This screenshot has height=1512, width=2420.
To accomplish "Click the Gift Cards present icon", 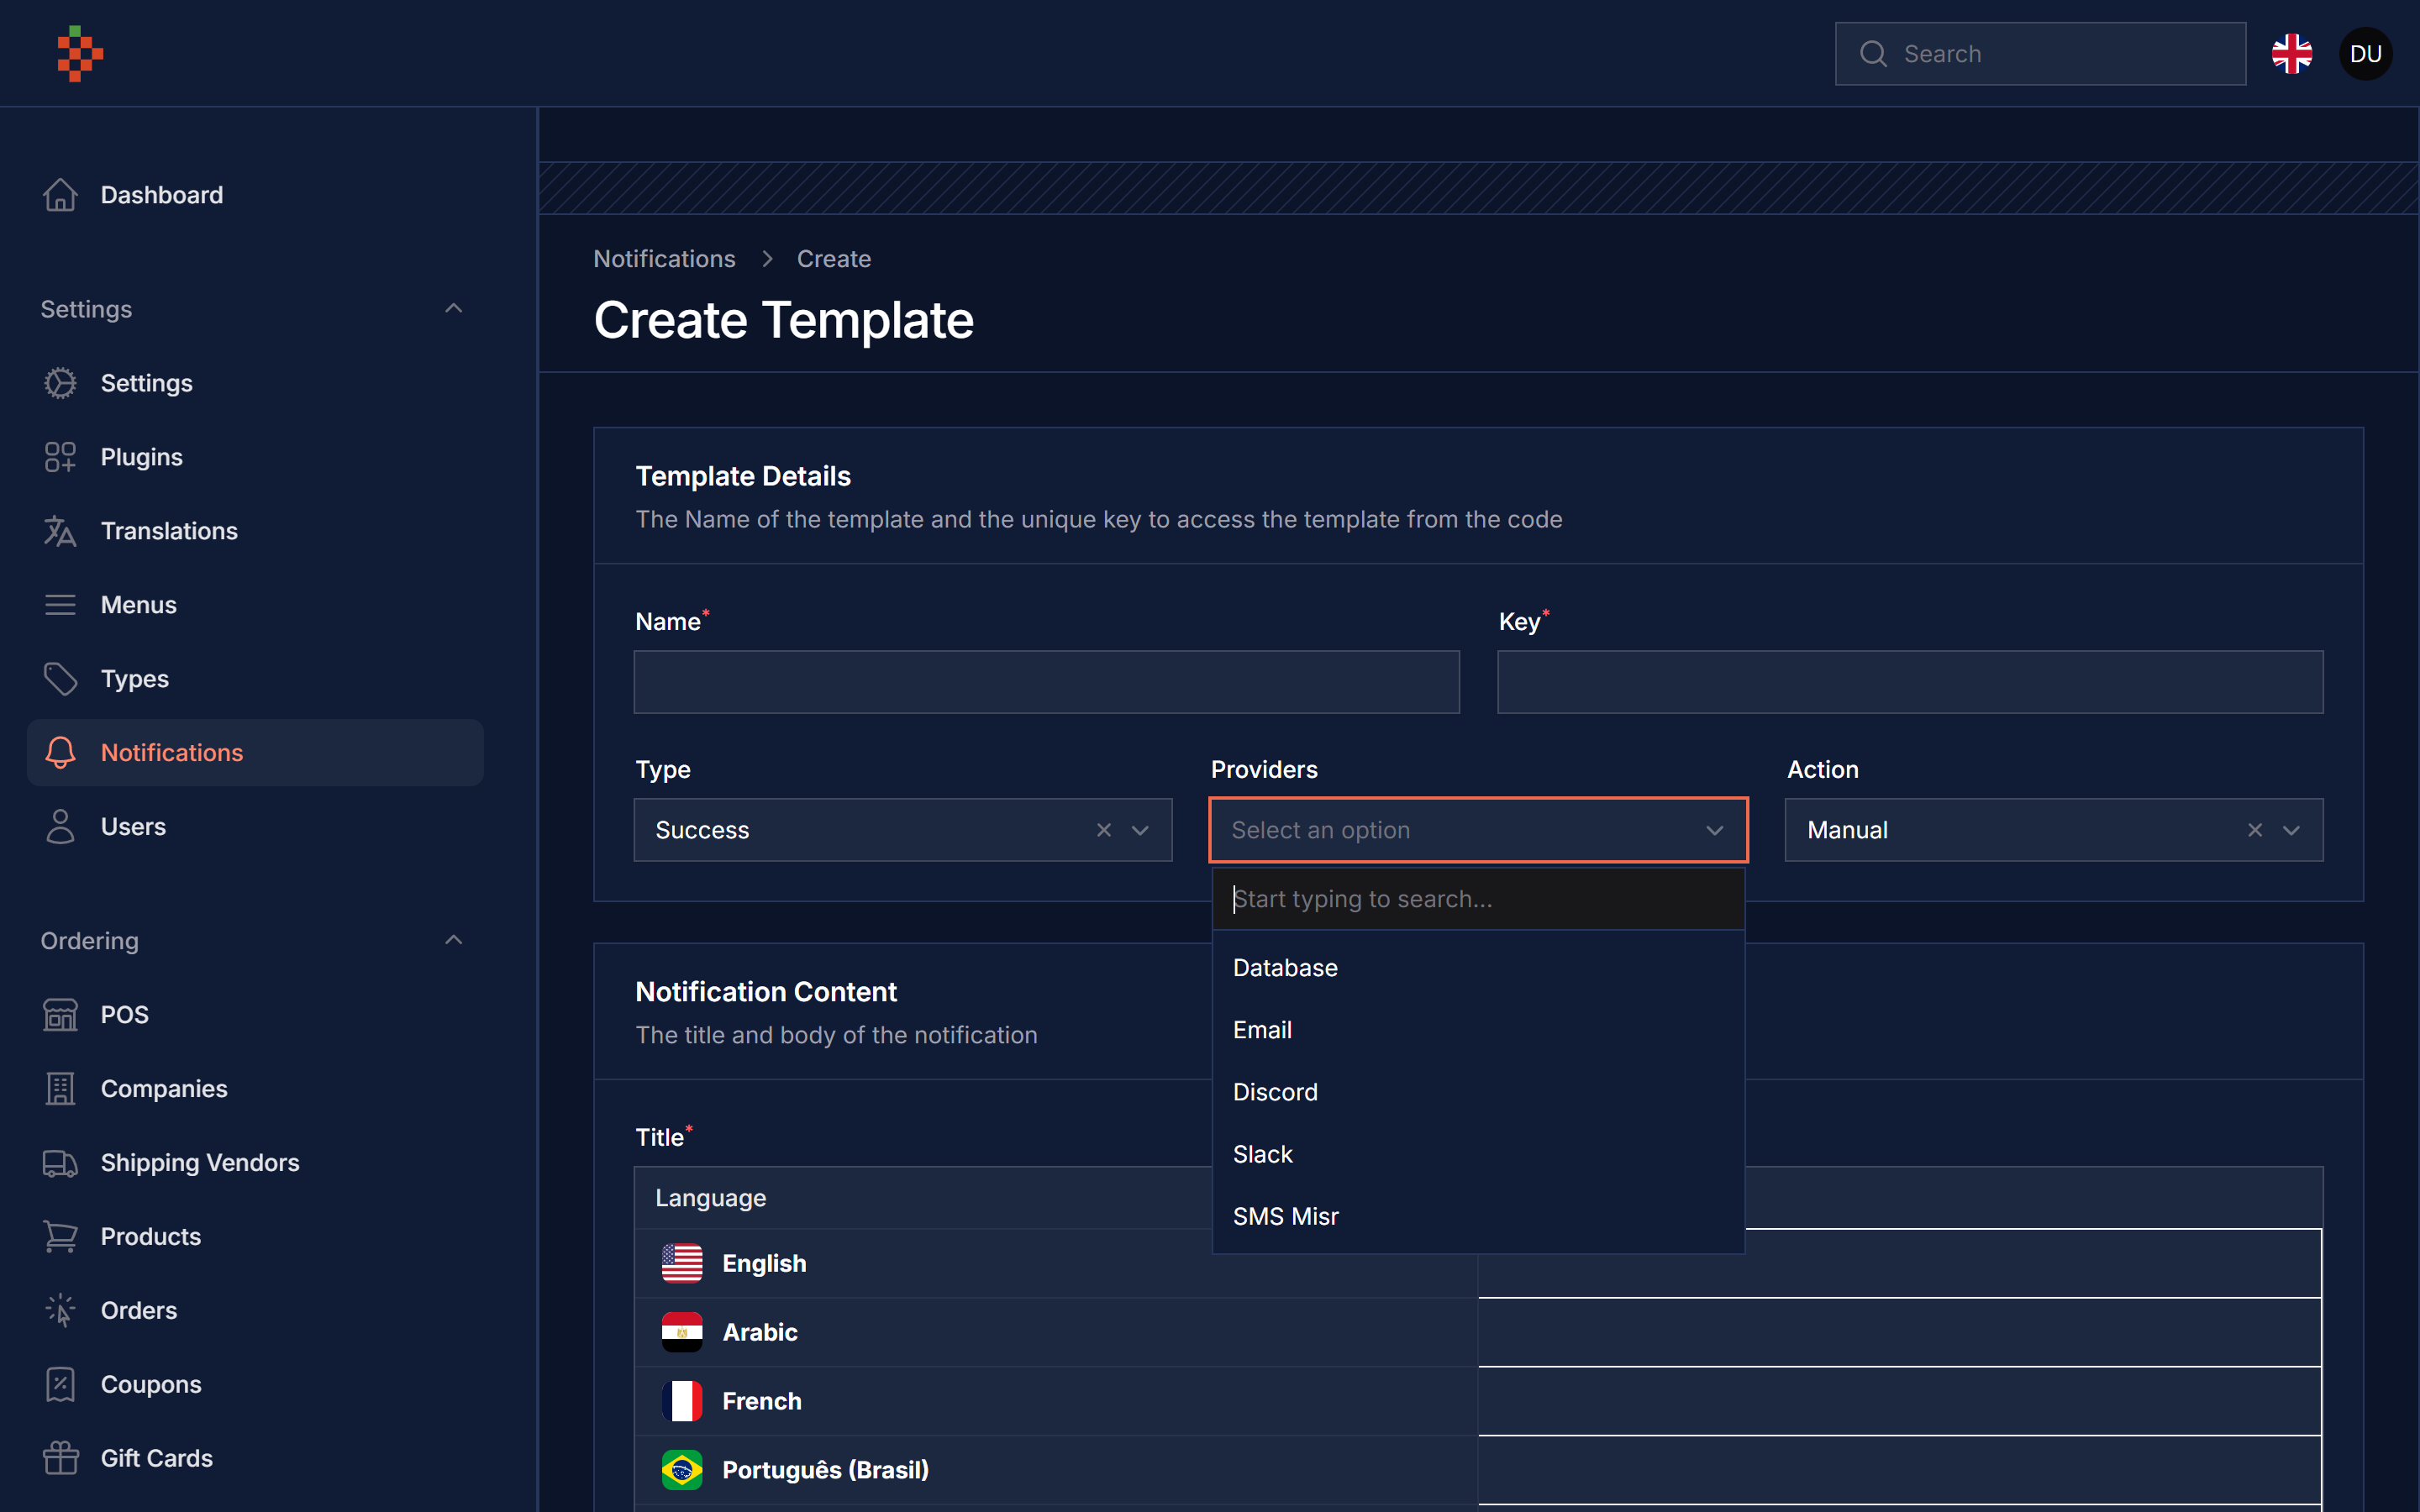I will pyautogui.click(x=60, y=1458).
